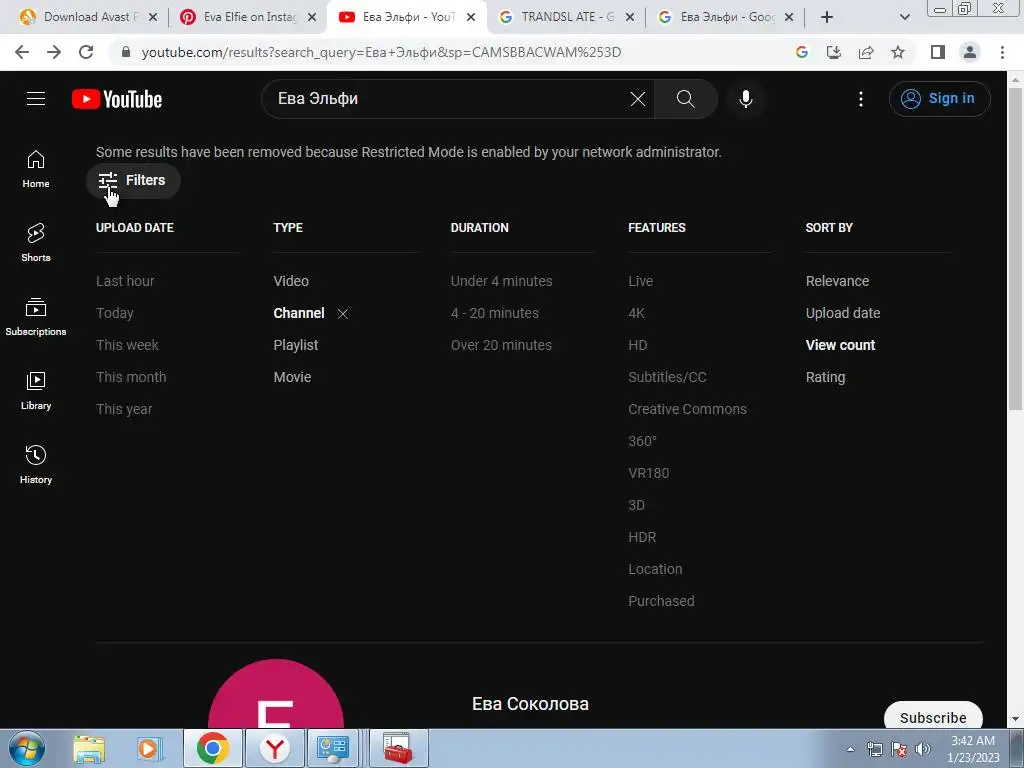Viewport: 1024px width, 768px height.
Task: Click the install/download page icon in address bar
Action: click(834, 52)
